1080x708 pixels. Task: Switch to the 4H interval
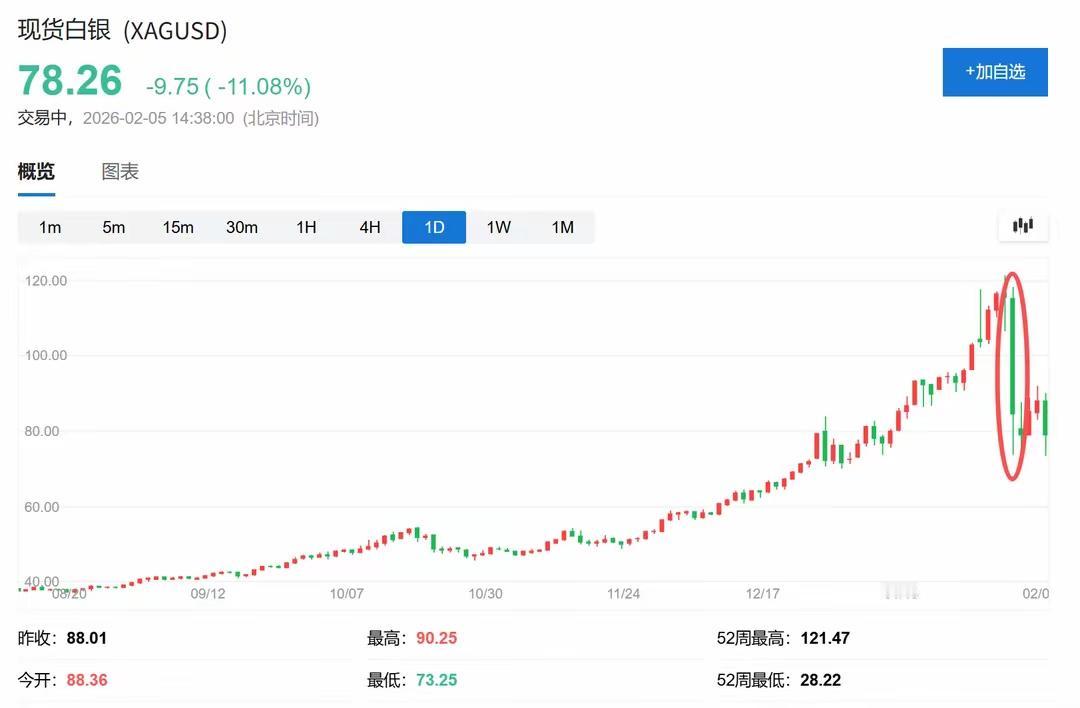(x=369, y=227)
